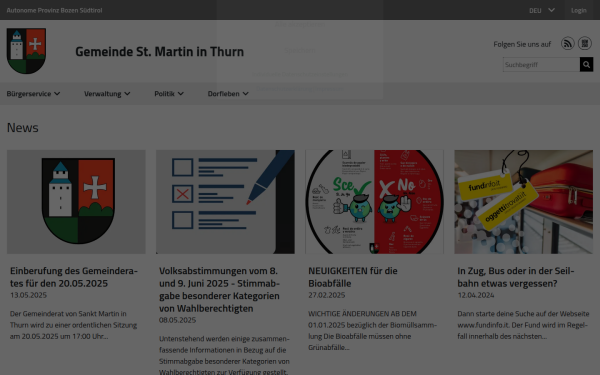This screenshot has height=375, width=600.
Task: Click snippet starting Untenstehend werden einige
Action: click(x=224, y=355)
